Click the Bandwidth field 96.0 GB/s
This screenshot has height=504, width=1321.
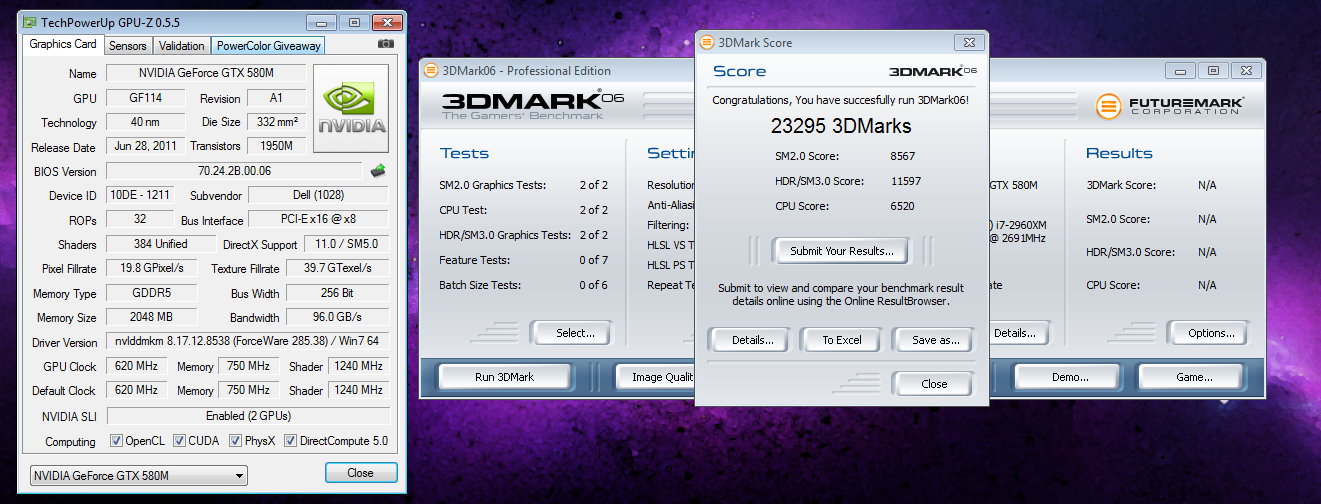click(x=338, y=317)
